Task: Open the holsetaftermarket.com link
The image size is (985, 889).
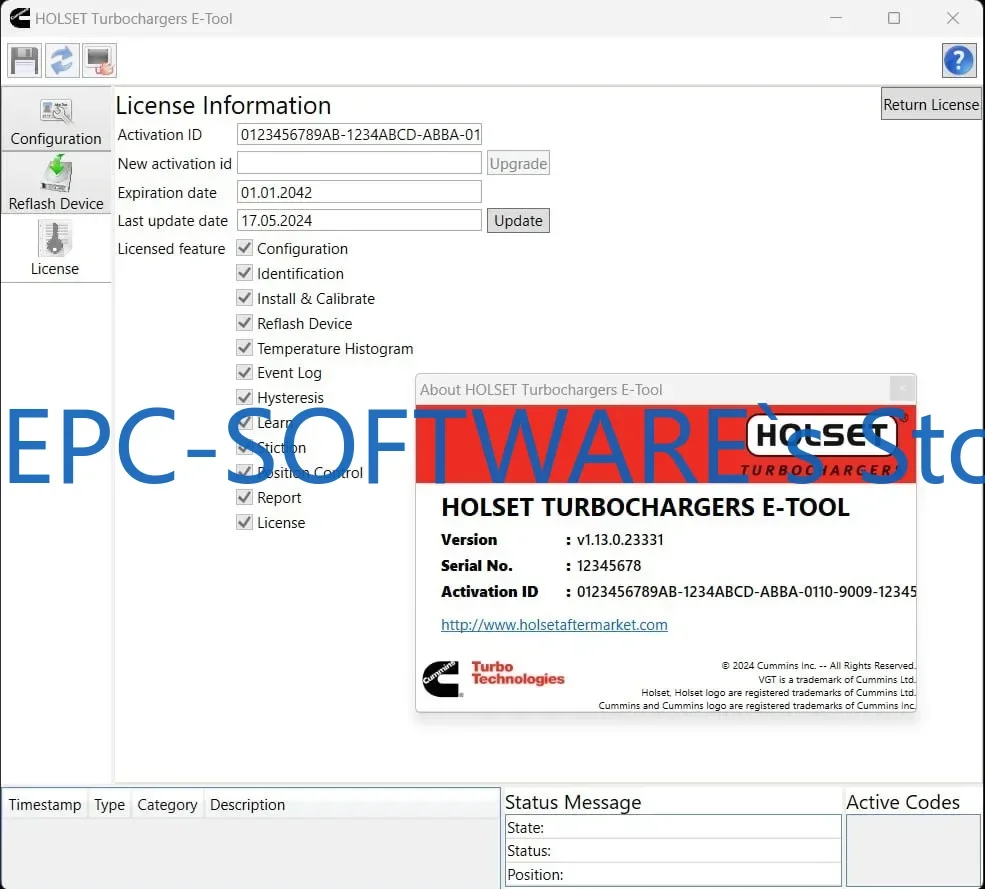Action: [x=554, y=625]
